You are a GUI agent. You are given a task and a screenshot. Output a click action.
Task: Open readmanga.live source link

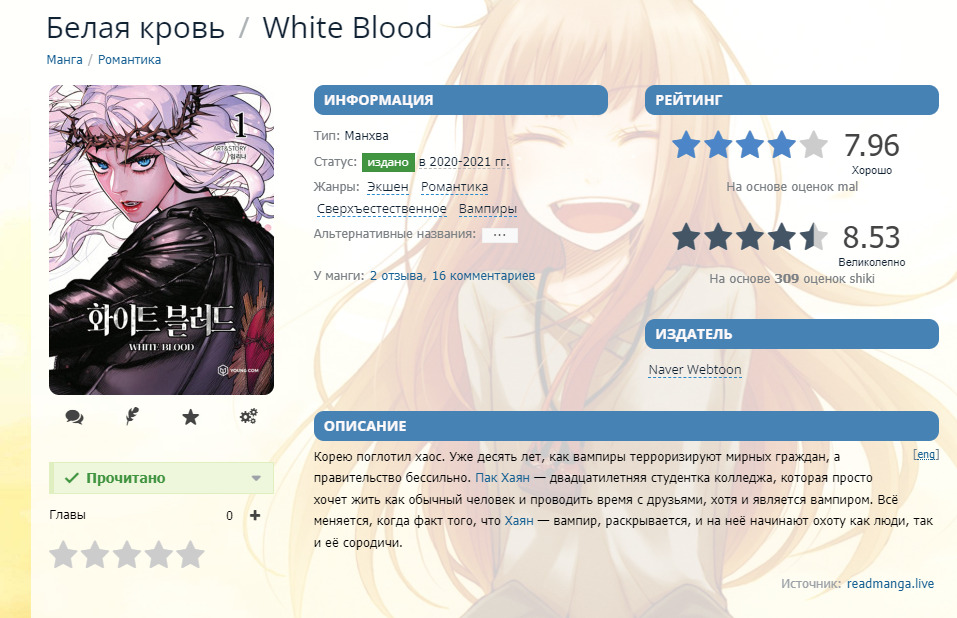point(890,584)
